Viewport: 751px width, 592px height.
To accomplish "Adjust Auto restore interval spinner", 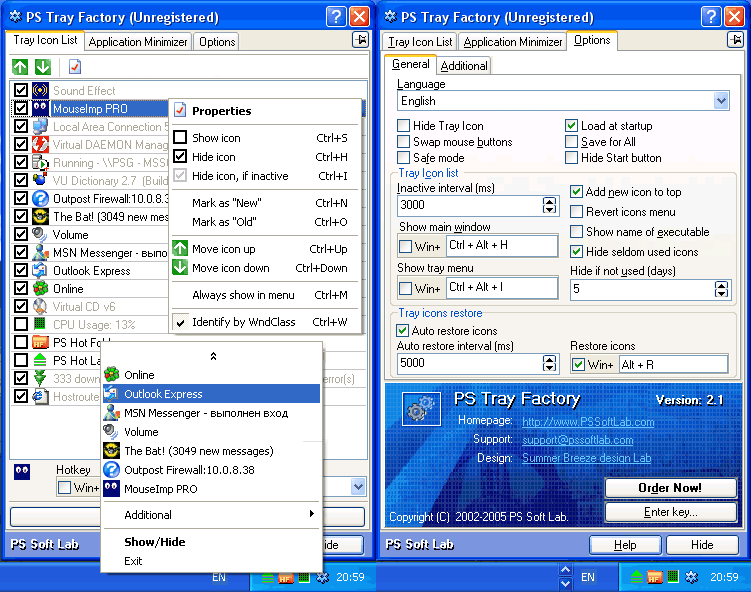I will pyautogui.click(x=549, y=363).
